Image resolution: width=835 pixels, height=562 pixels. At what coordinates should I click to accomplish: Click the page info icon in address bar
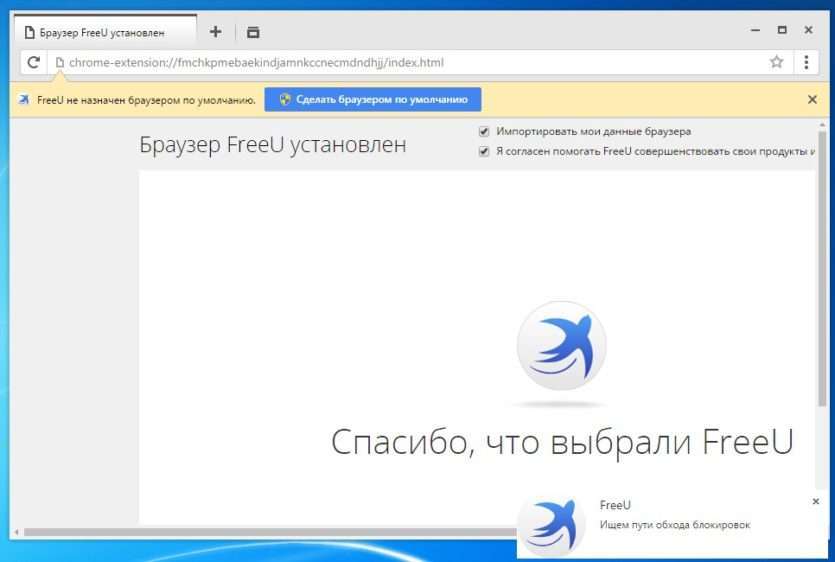click(60, 62)
